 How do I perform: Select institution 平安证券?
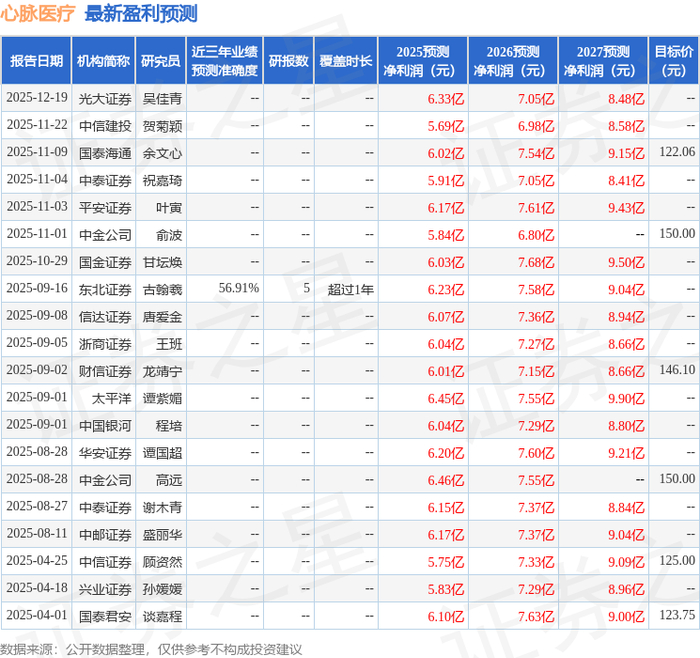pos(105,208)
